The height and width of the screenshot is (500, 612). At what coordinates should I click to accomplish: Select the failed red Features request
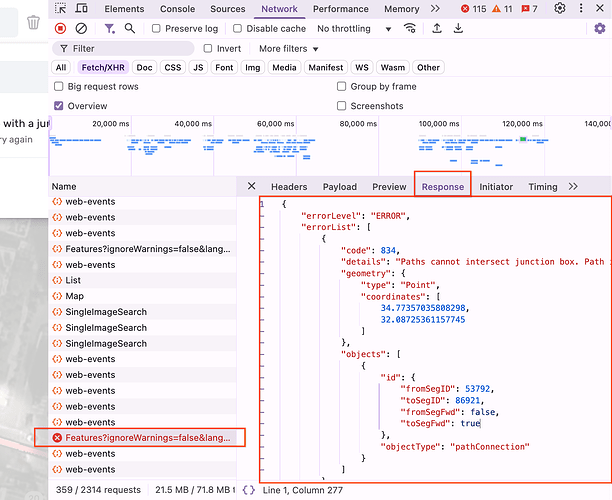click(142, 438)
